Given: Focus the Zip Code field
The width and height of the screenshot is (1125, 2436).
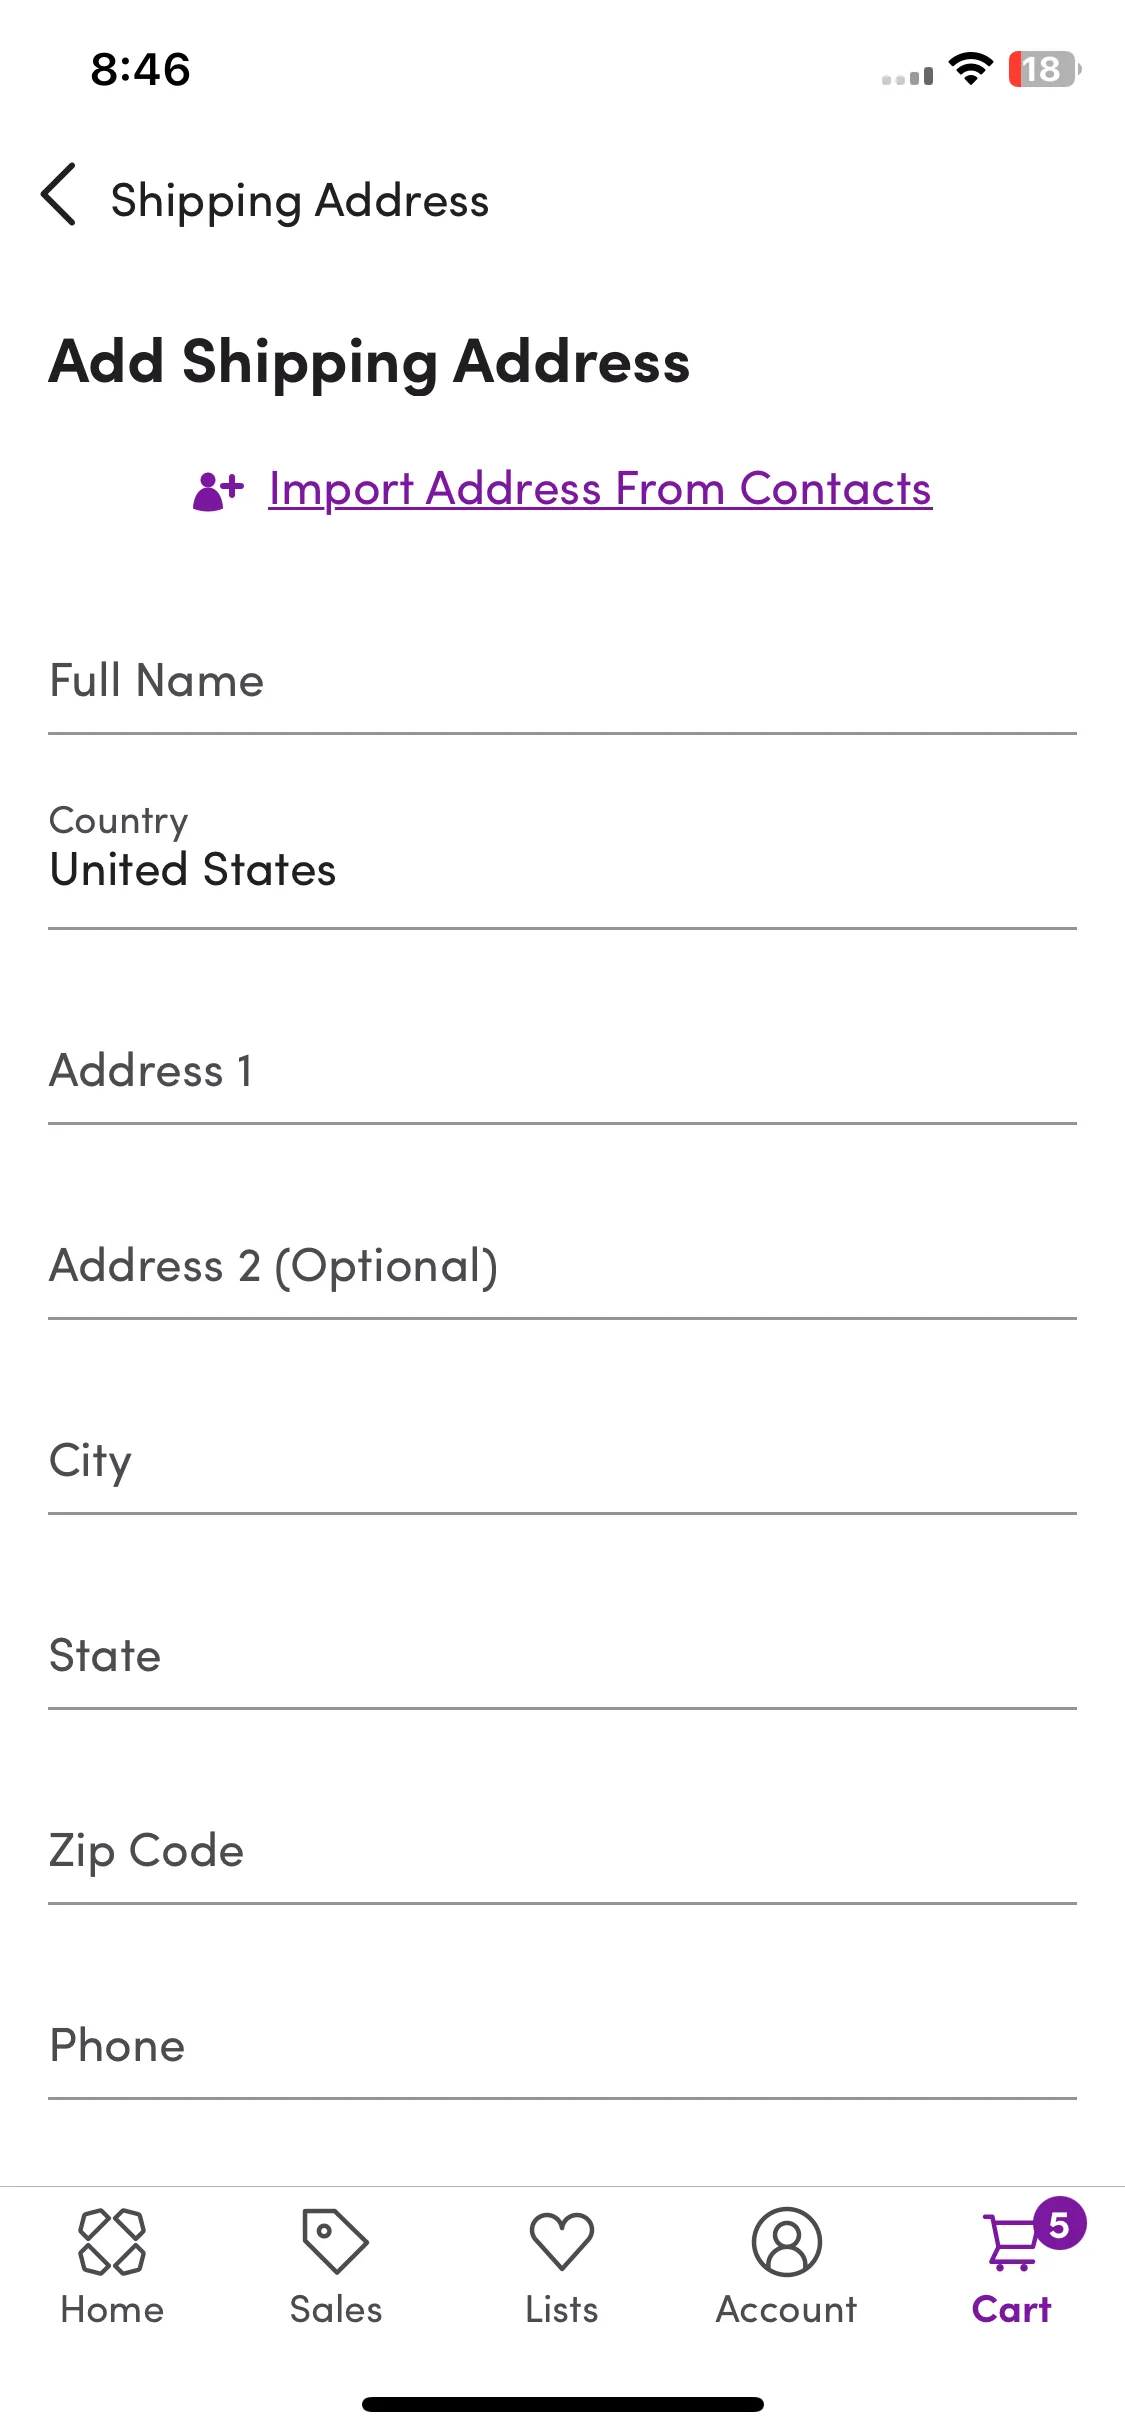Looking at the screenshot, I should (x=562, y=1850).
